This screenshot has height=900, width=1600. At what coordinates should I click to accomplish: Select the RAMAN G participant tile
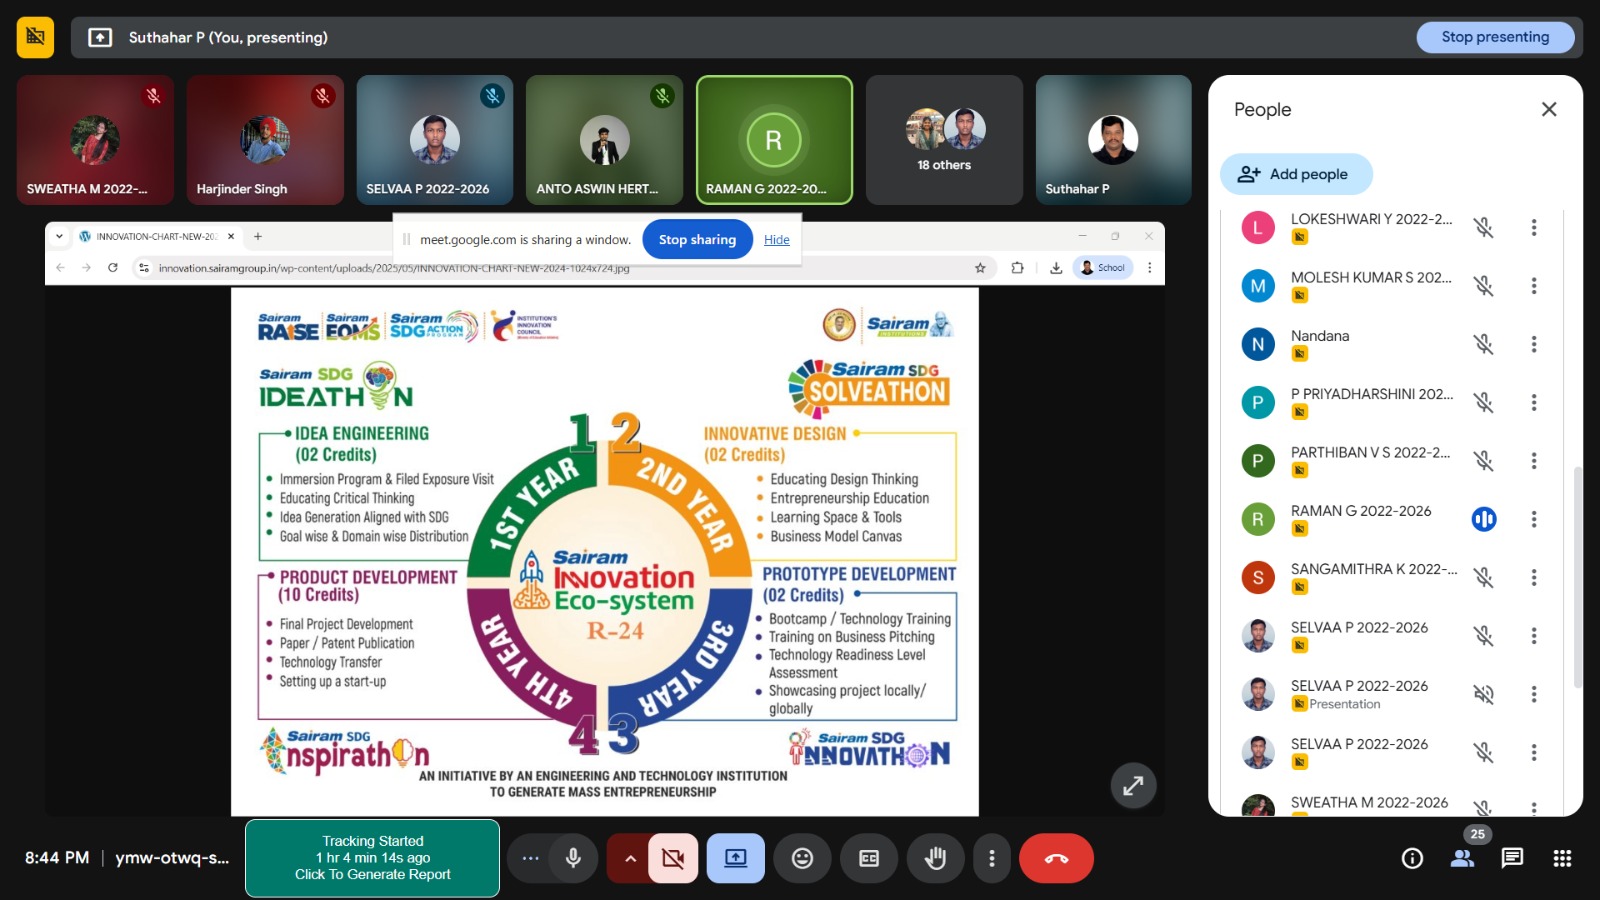coord(774,140)
